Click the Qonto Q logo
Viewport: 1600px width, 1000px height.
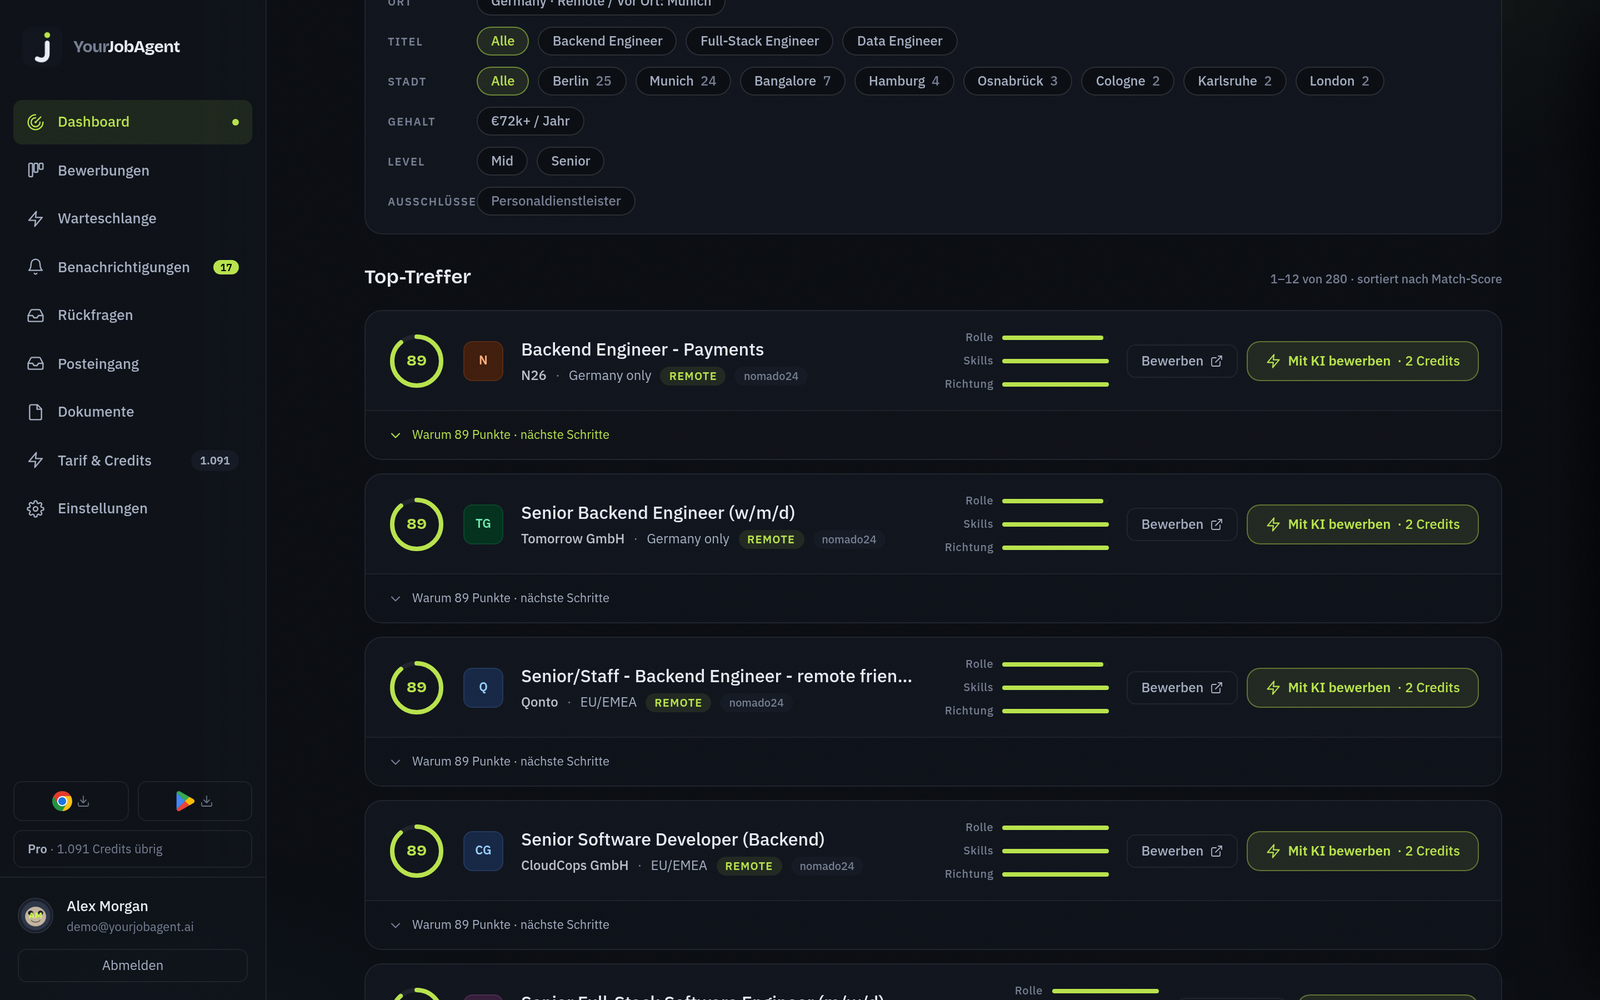point(483,688)
